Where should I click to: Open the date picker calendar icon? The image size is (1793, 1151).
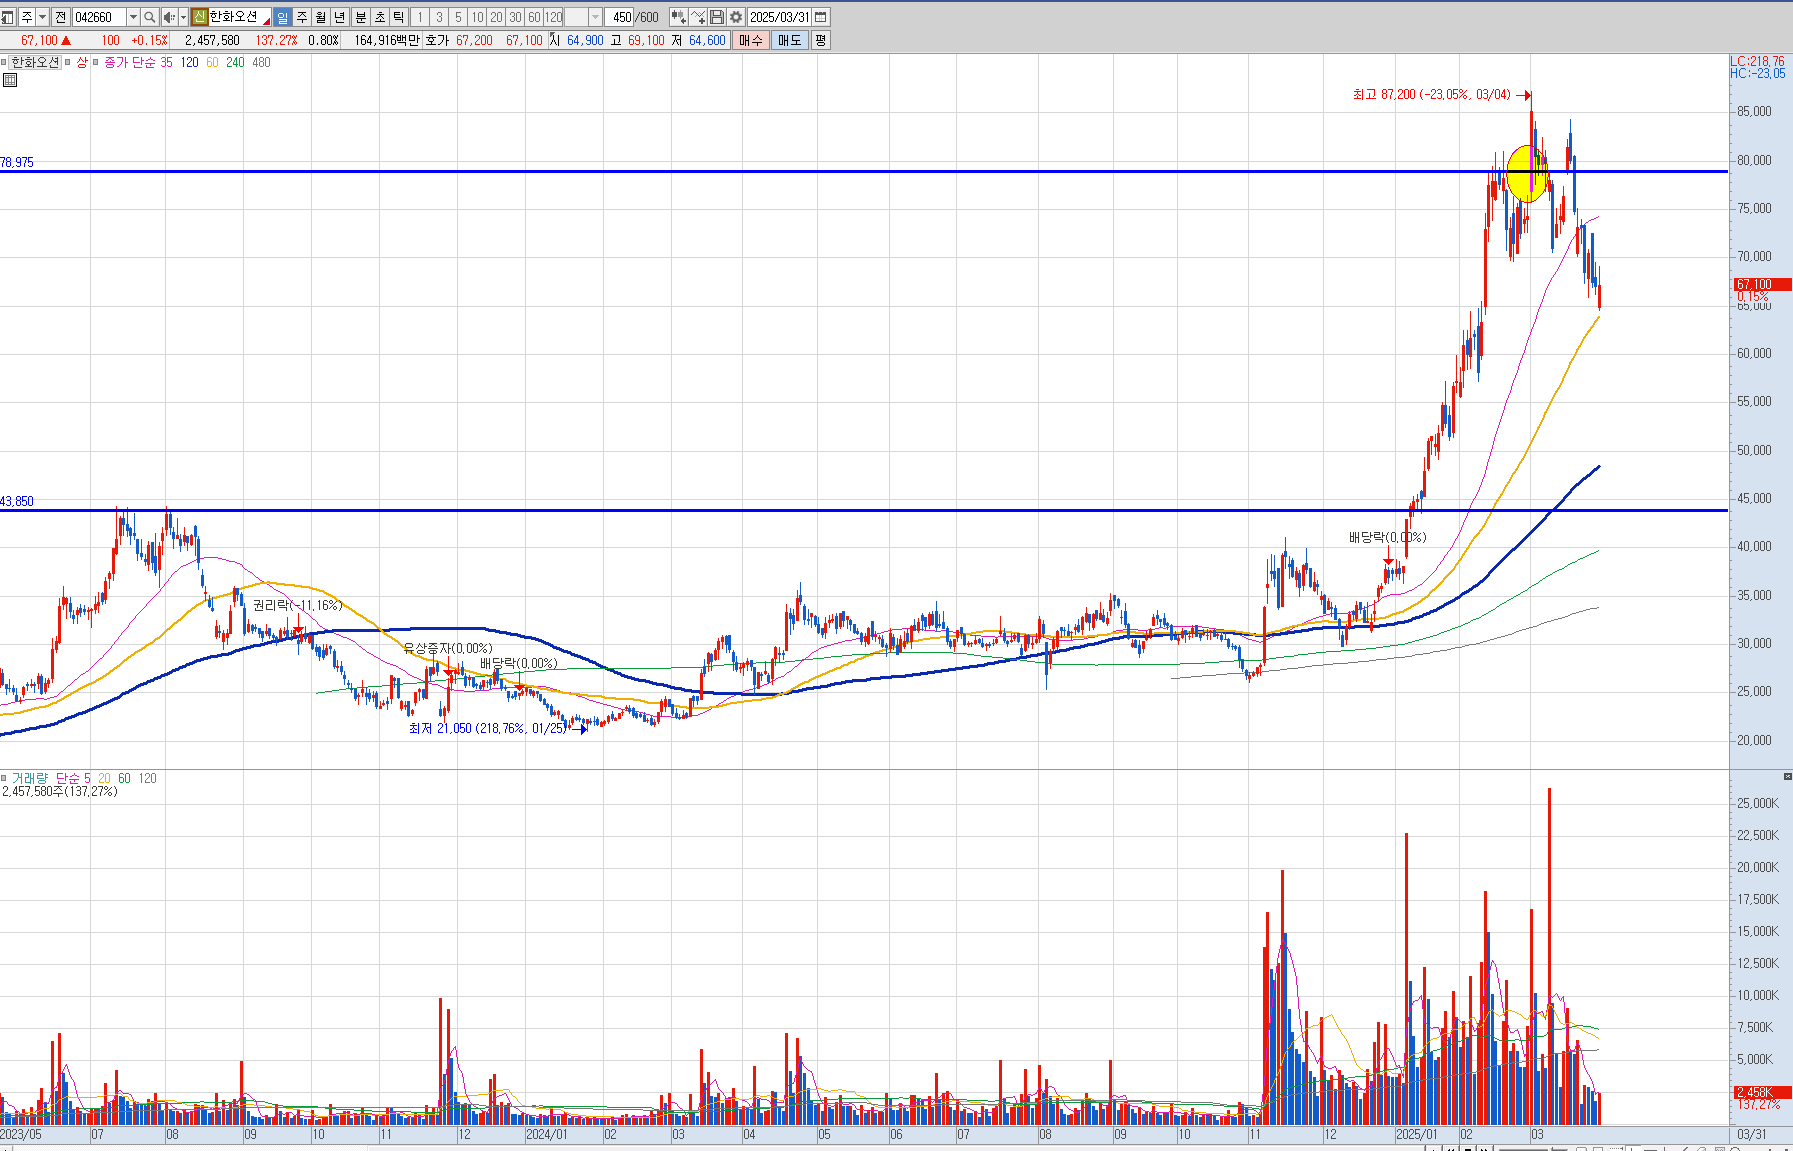coord(821,17)
